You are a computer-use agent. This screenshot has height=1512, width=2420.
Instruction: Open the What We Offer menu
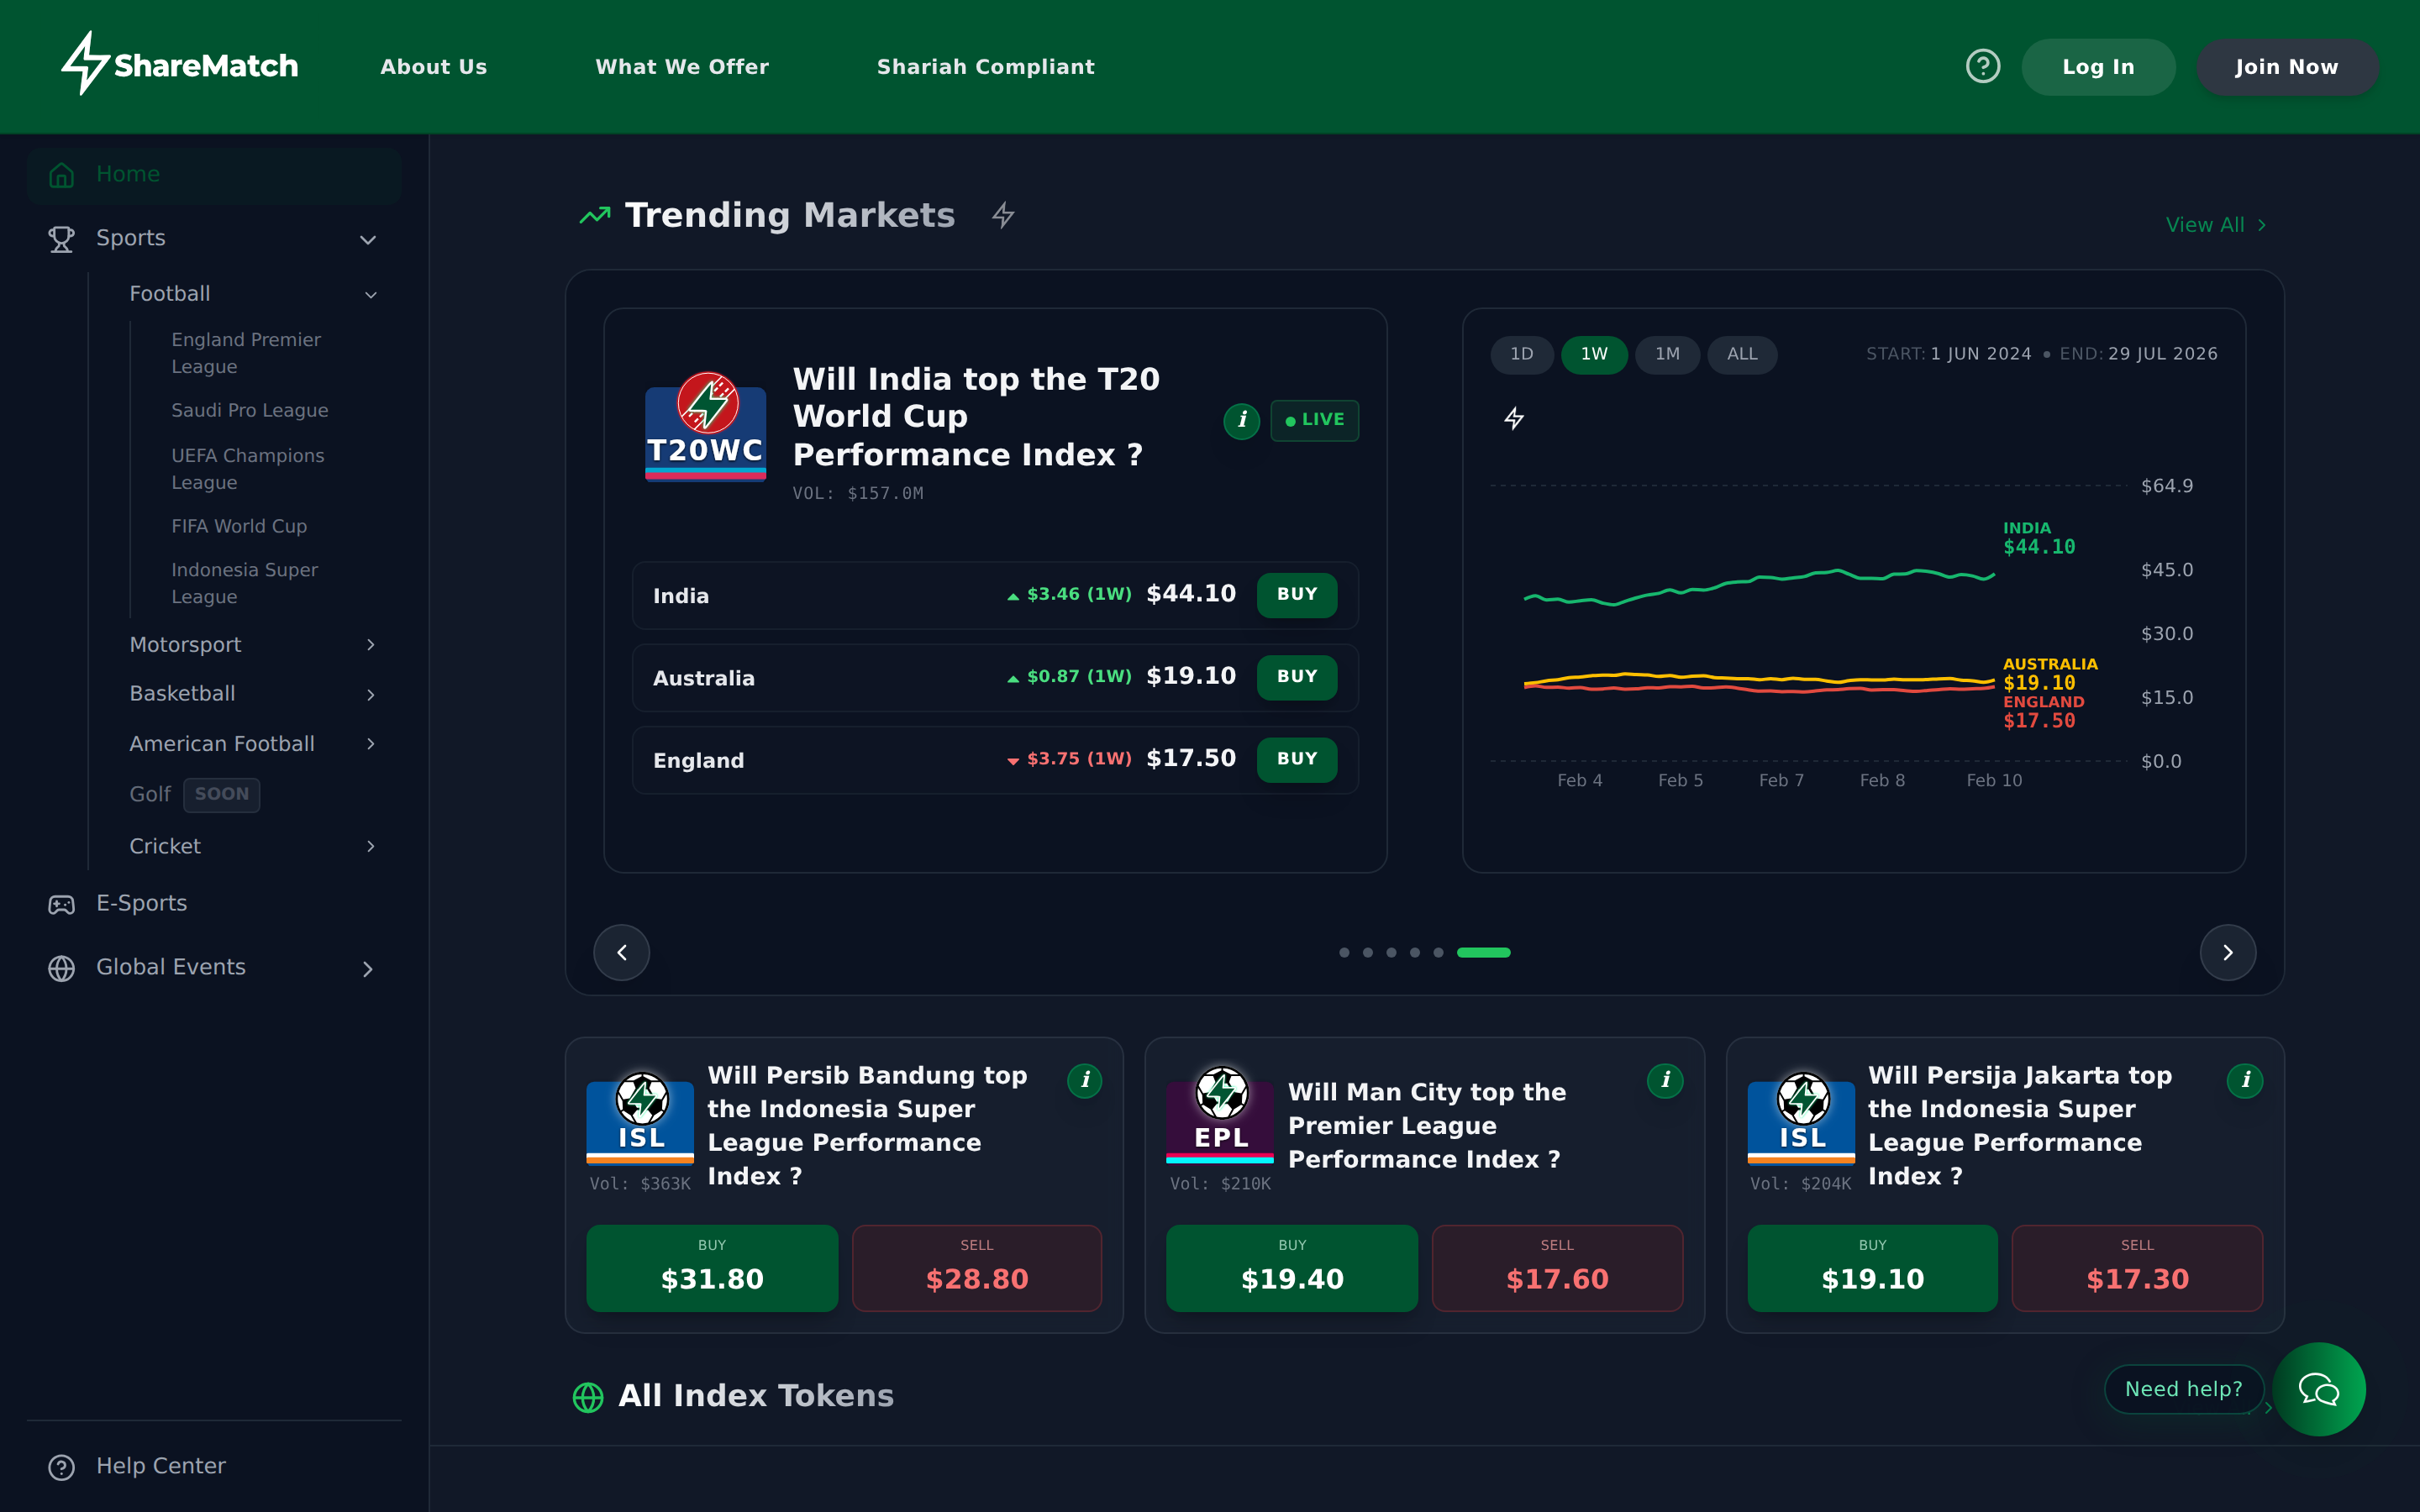pyautogui.click(x=682, y=66)
